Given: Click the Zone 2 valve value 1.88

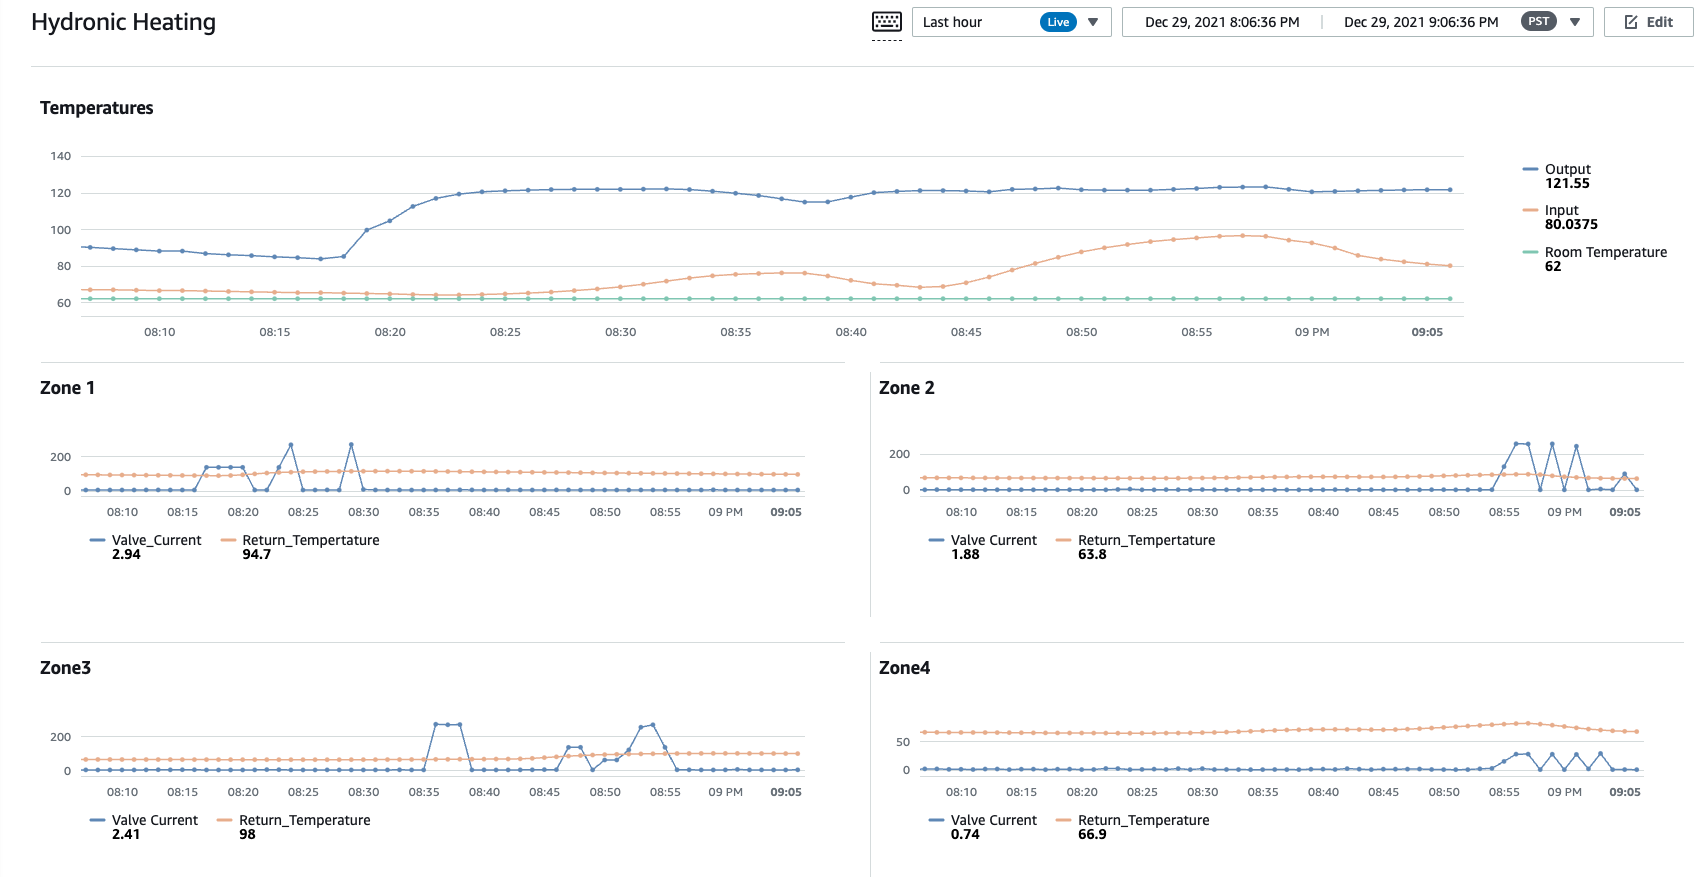Looking at the screenshot, I should (965, 554).
